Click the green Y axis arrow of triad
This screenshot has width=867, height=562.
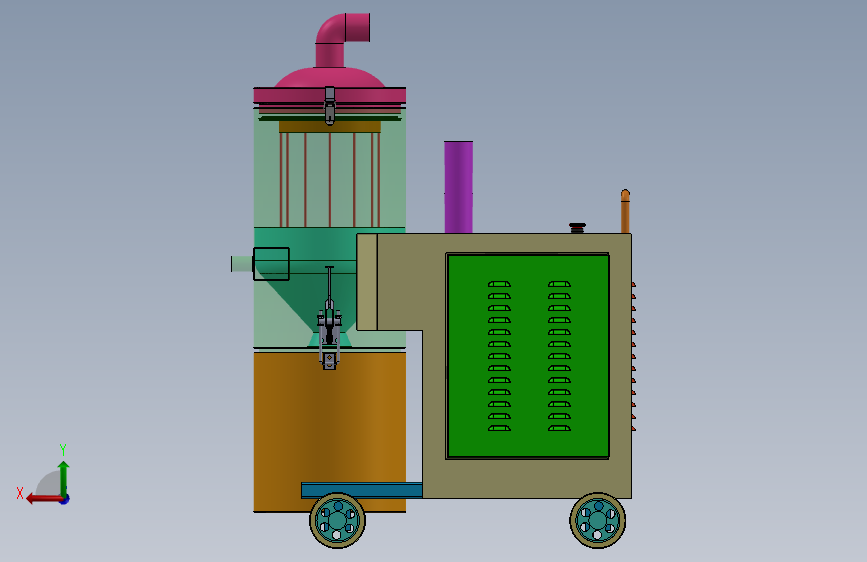click(64, 478)
